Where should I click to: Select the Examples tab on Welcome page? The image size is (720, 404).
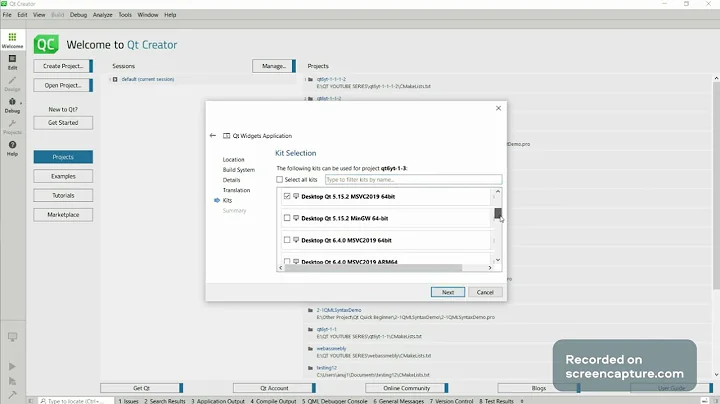point(63,176)
